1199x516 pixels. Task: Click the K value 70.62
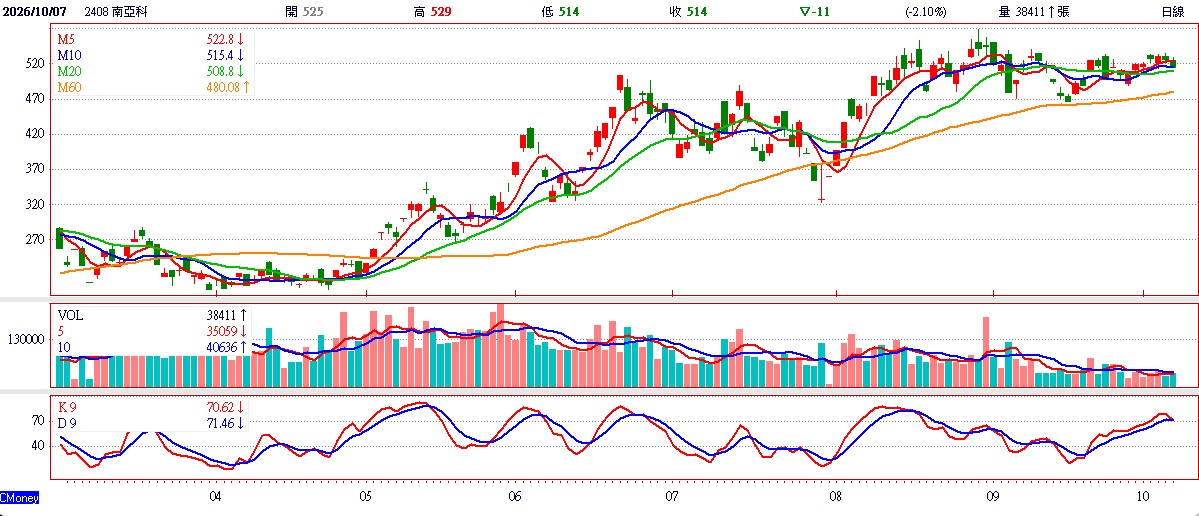[x=219, y=407]
